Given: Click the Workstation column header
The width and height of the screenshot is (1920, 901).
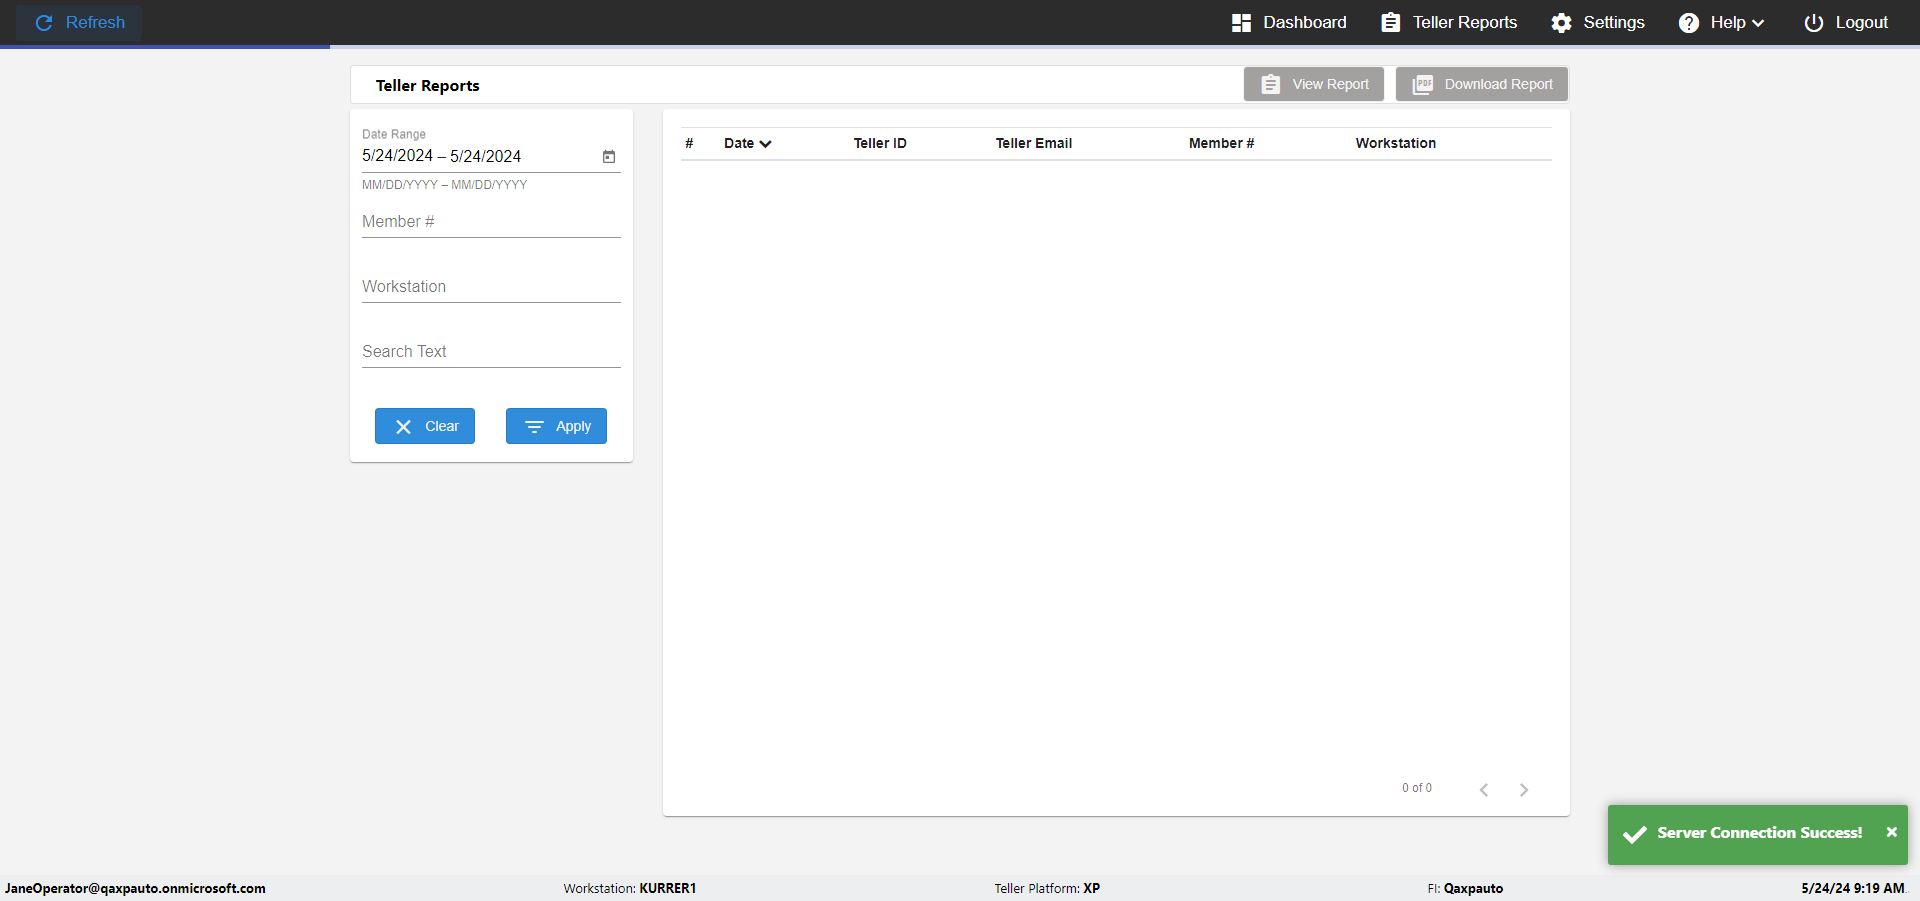Looking at the screenshot, I should (1396, 143).
